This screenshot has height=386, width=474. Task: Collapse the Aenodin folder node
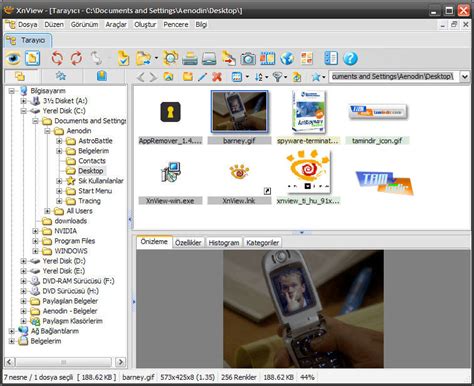coord(47,131)
